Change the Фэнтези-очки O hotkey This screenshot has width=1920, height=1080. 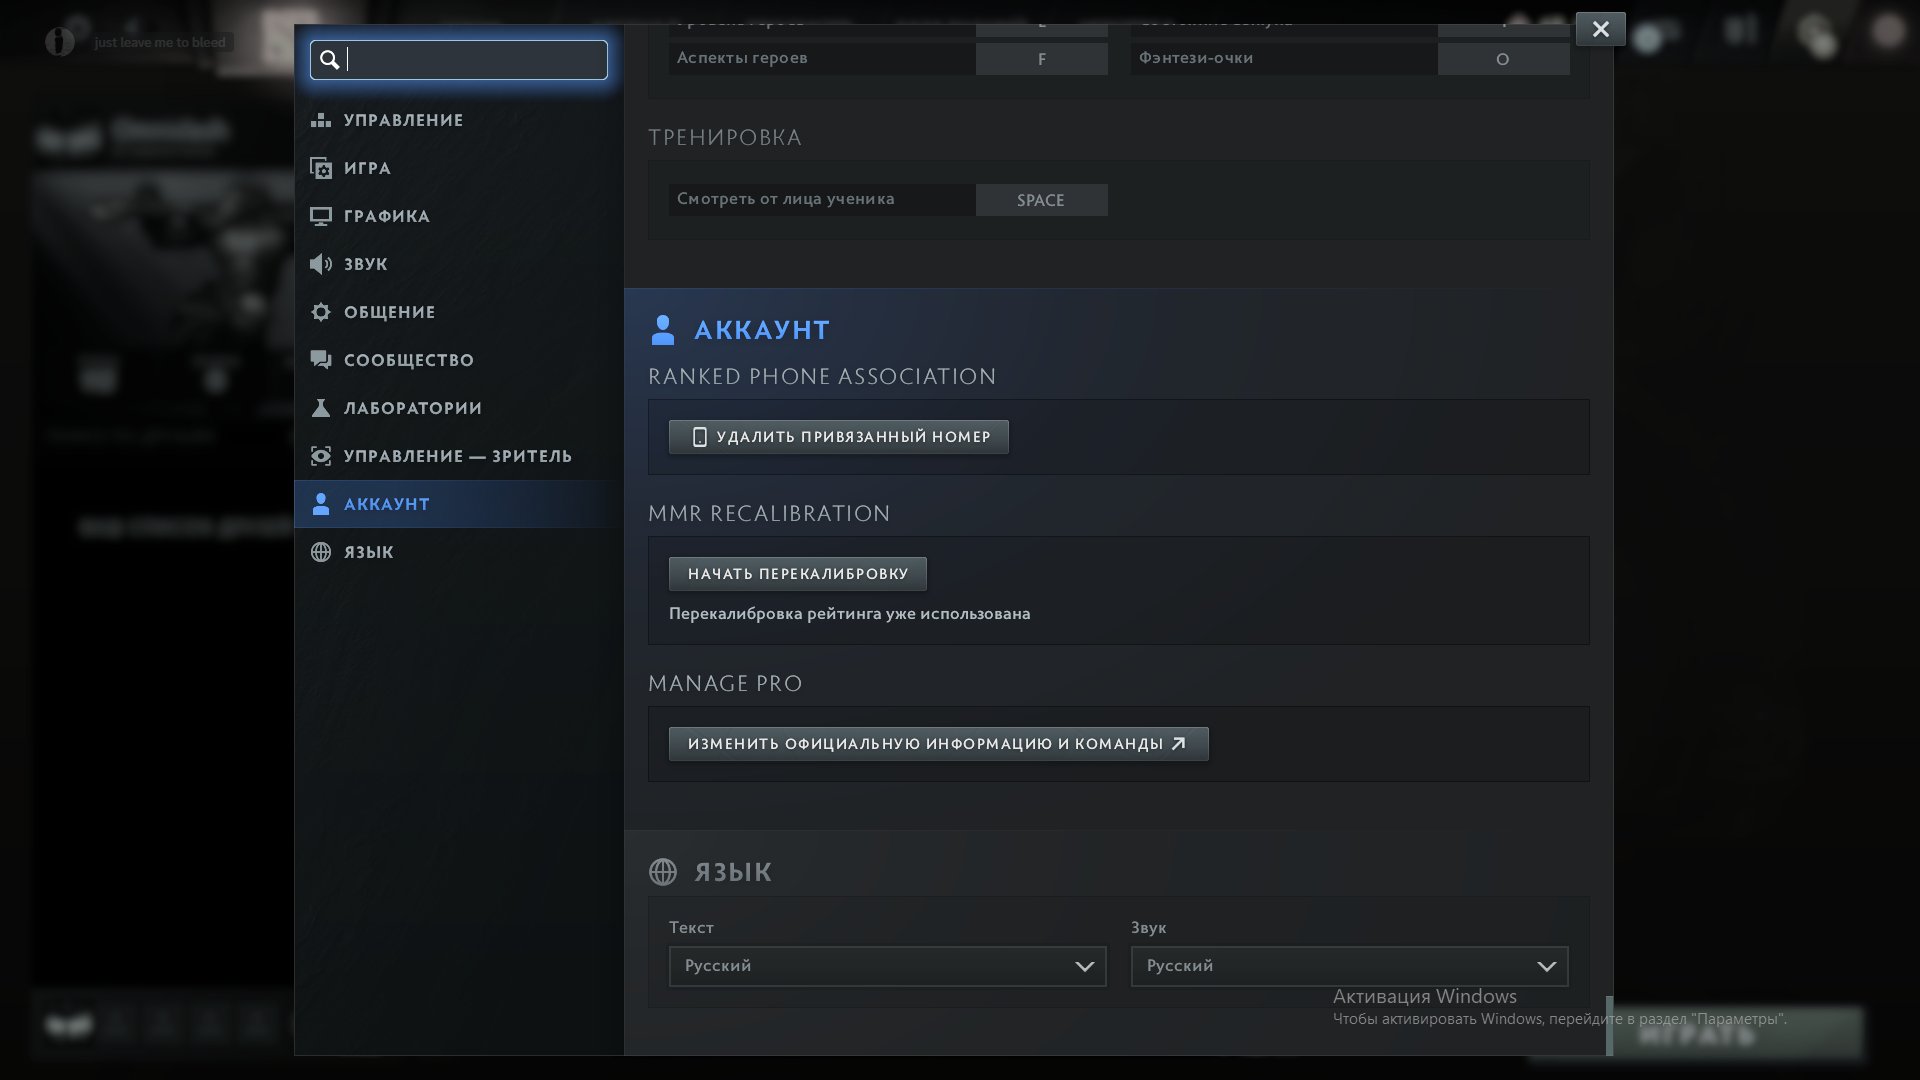[1502, 59]
